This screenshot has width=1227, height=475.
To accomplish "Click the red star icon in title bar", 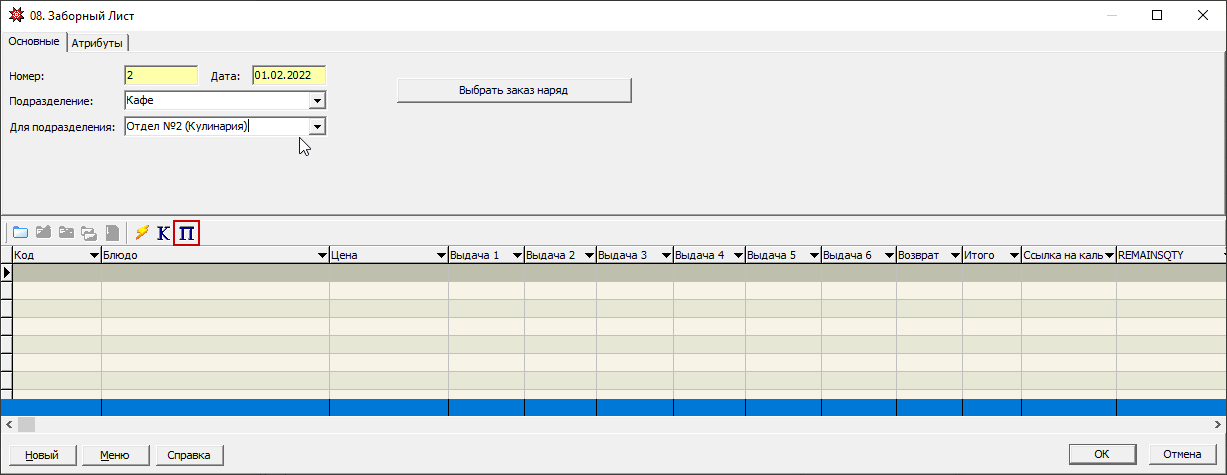I will point(15,15).
